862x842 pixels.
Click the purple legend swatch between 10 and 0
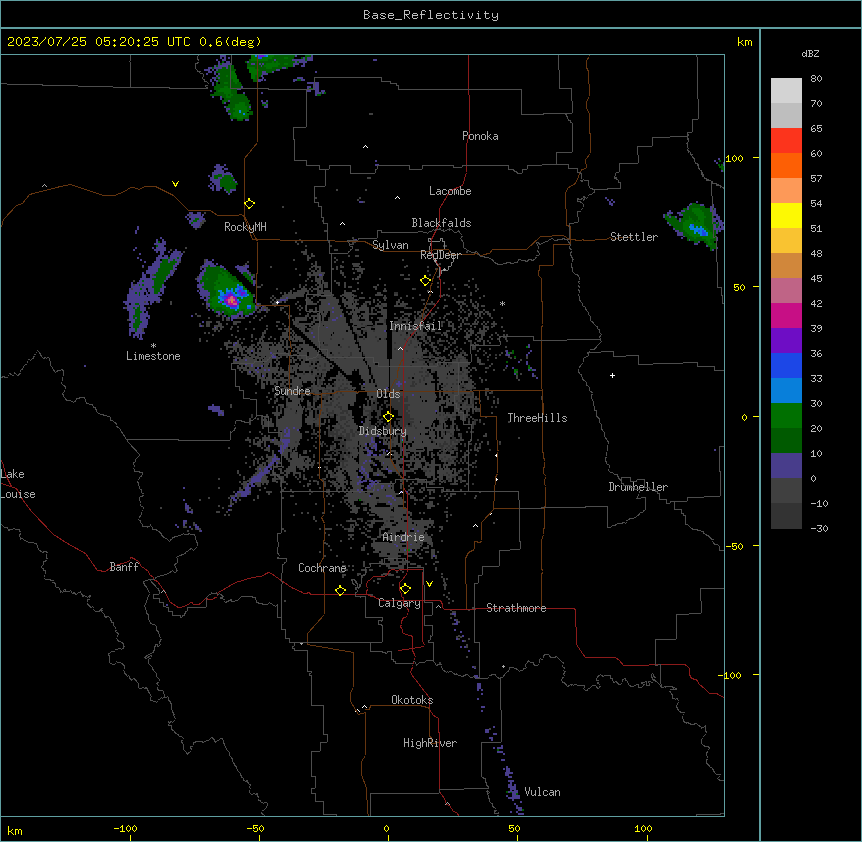(786, 466)
